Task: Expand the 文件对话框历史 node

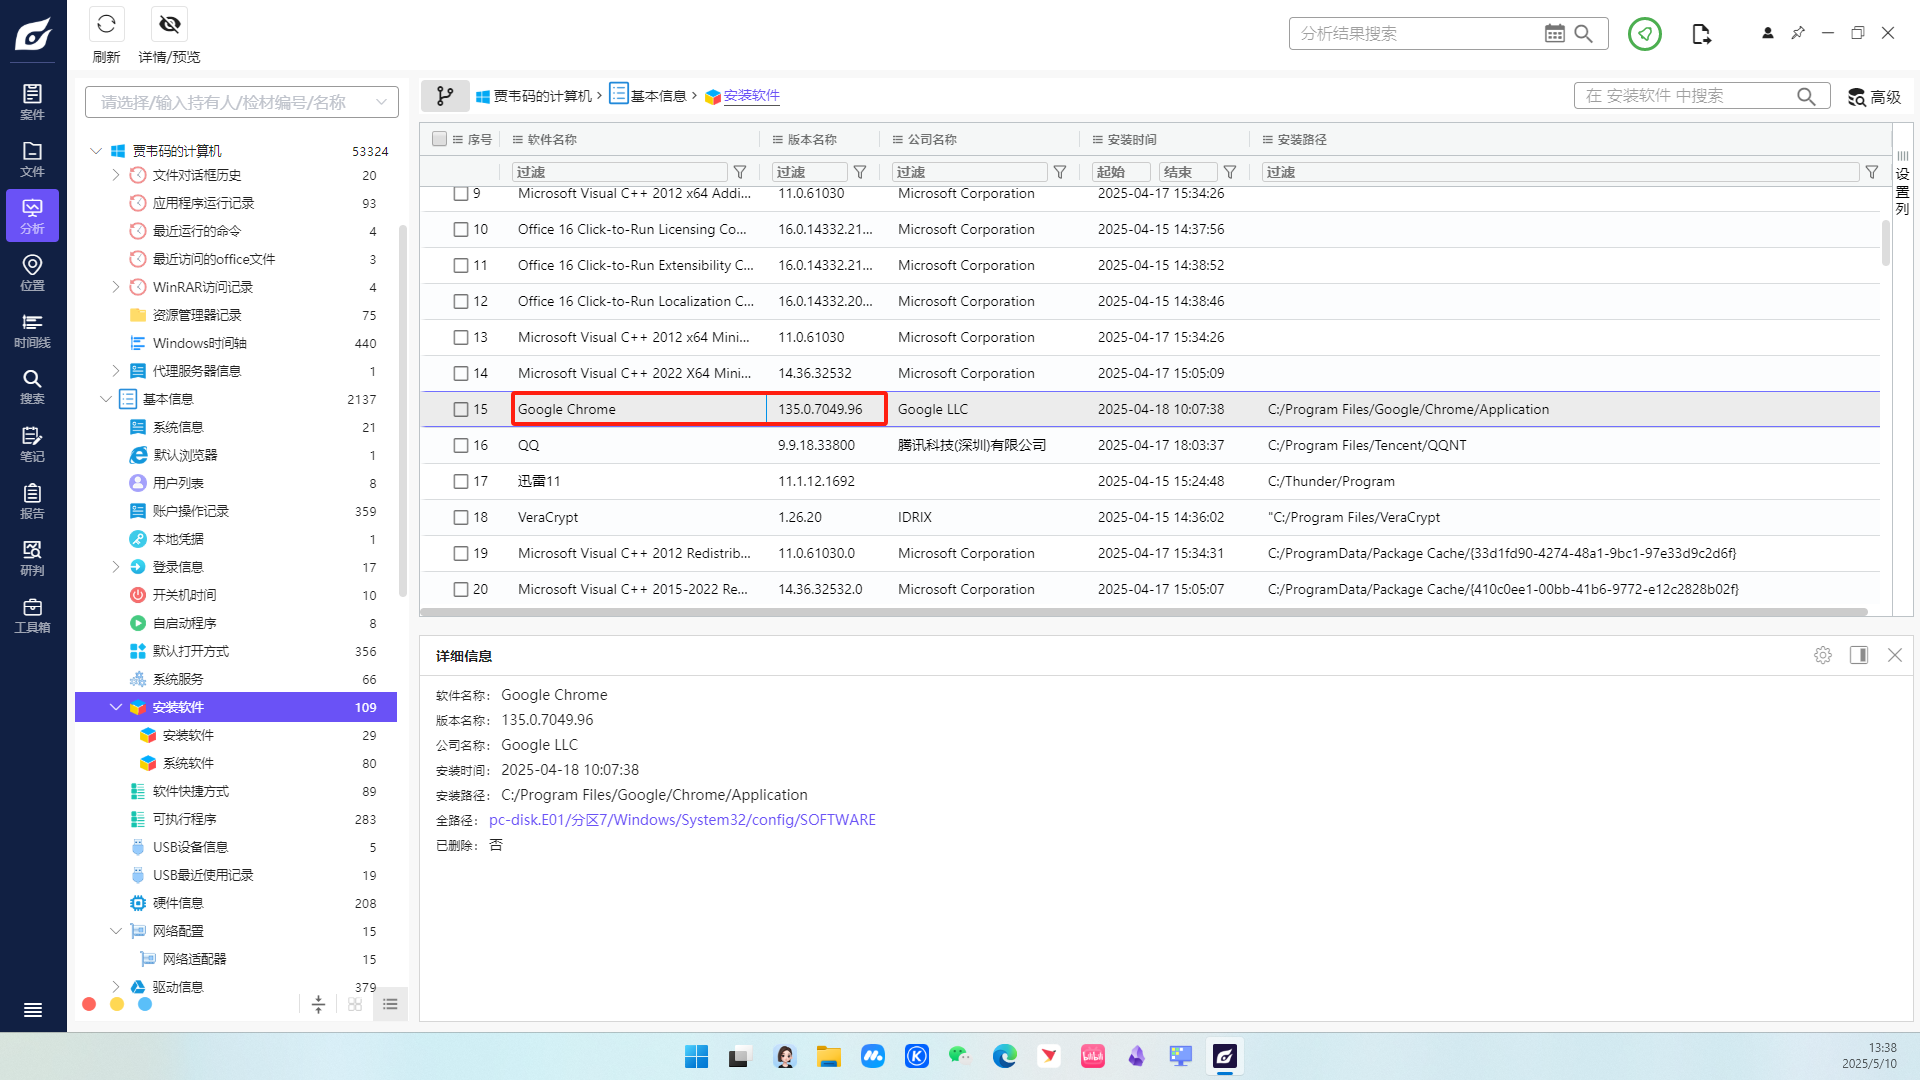Action: pyautogui.click(x=116, y=175)
